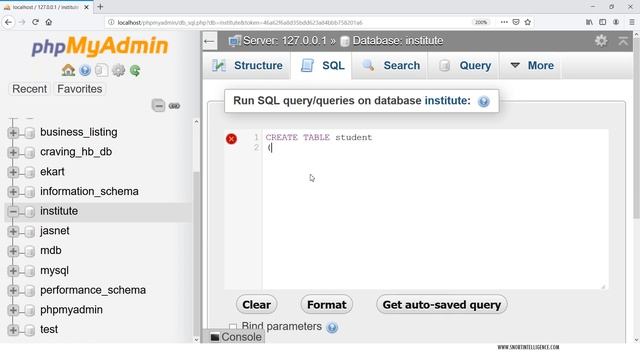Open Firefox library icon
The image size is (640, 360).
click(x=589, y=22)
